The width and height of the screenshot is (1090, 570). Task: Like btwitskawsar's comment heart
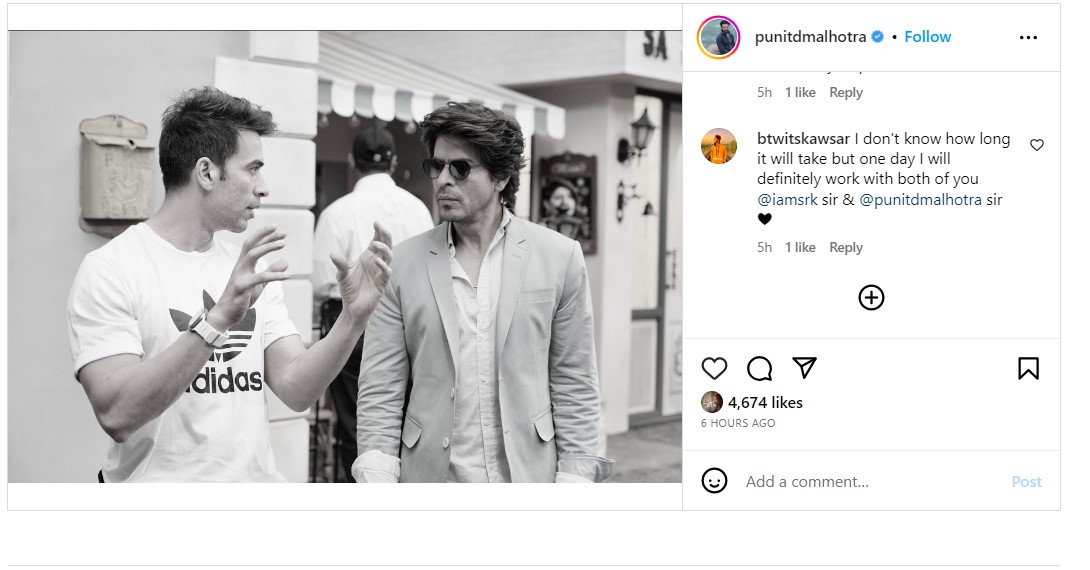[1036, 145]
